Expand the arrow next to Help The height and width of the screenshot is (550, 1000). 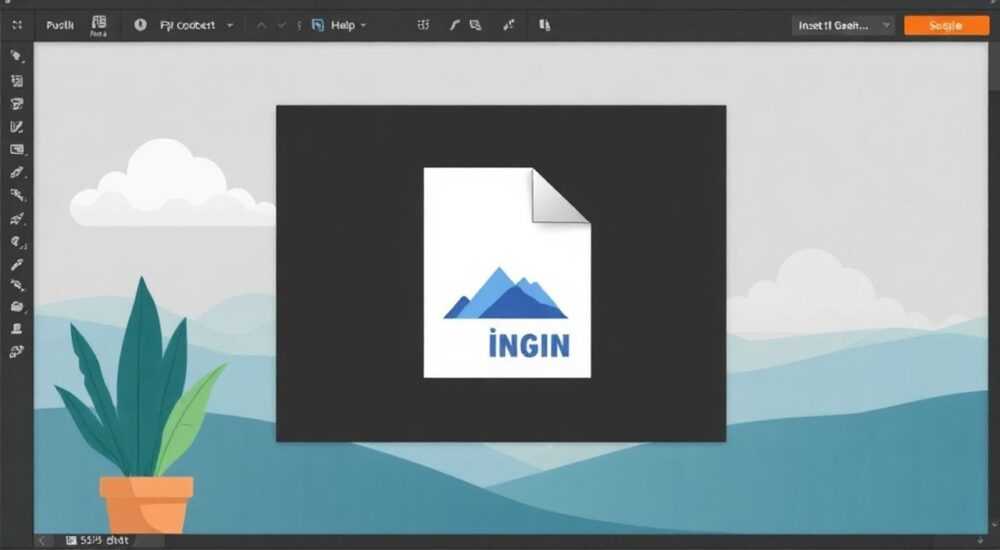point(364,26)
